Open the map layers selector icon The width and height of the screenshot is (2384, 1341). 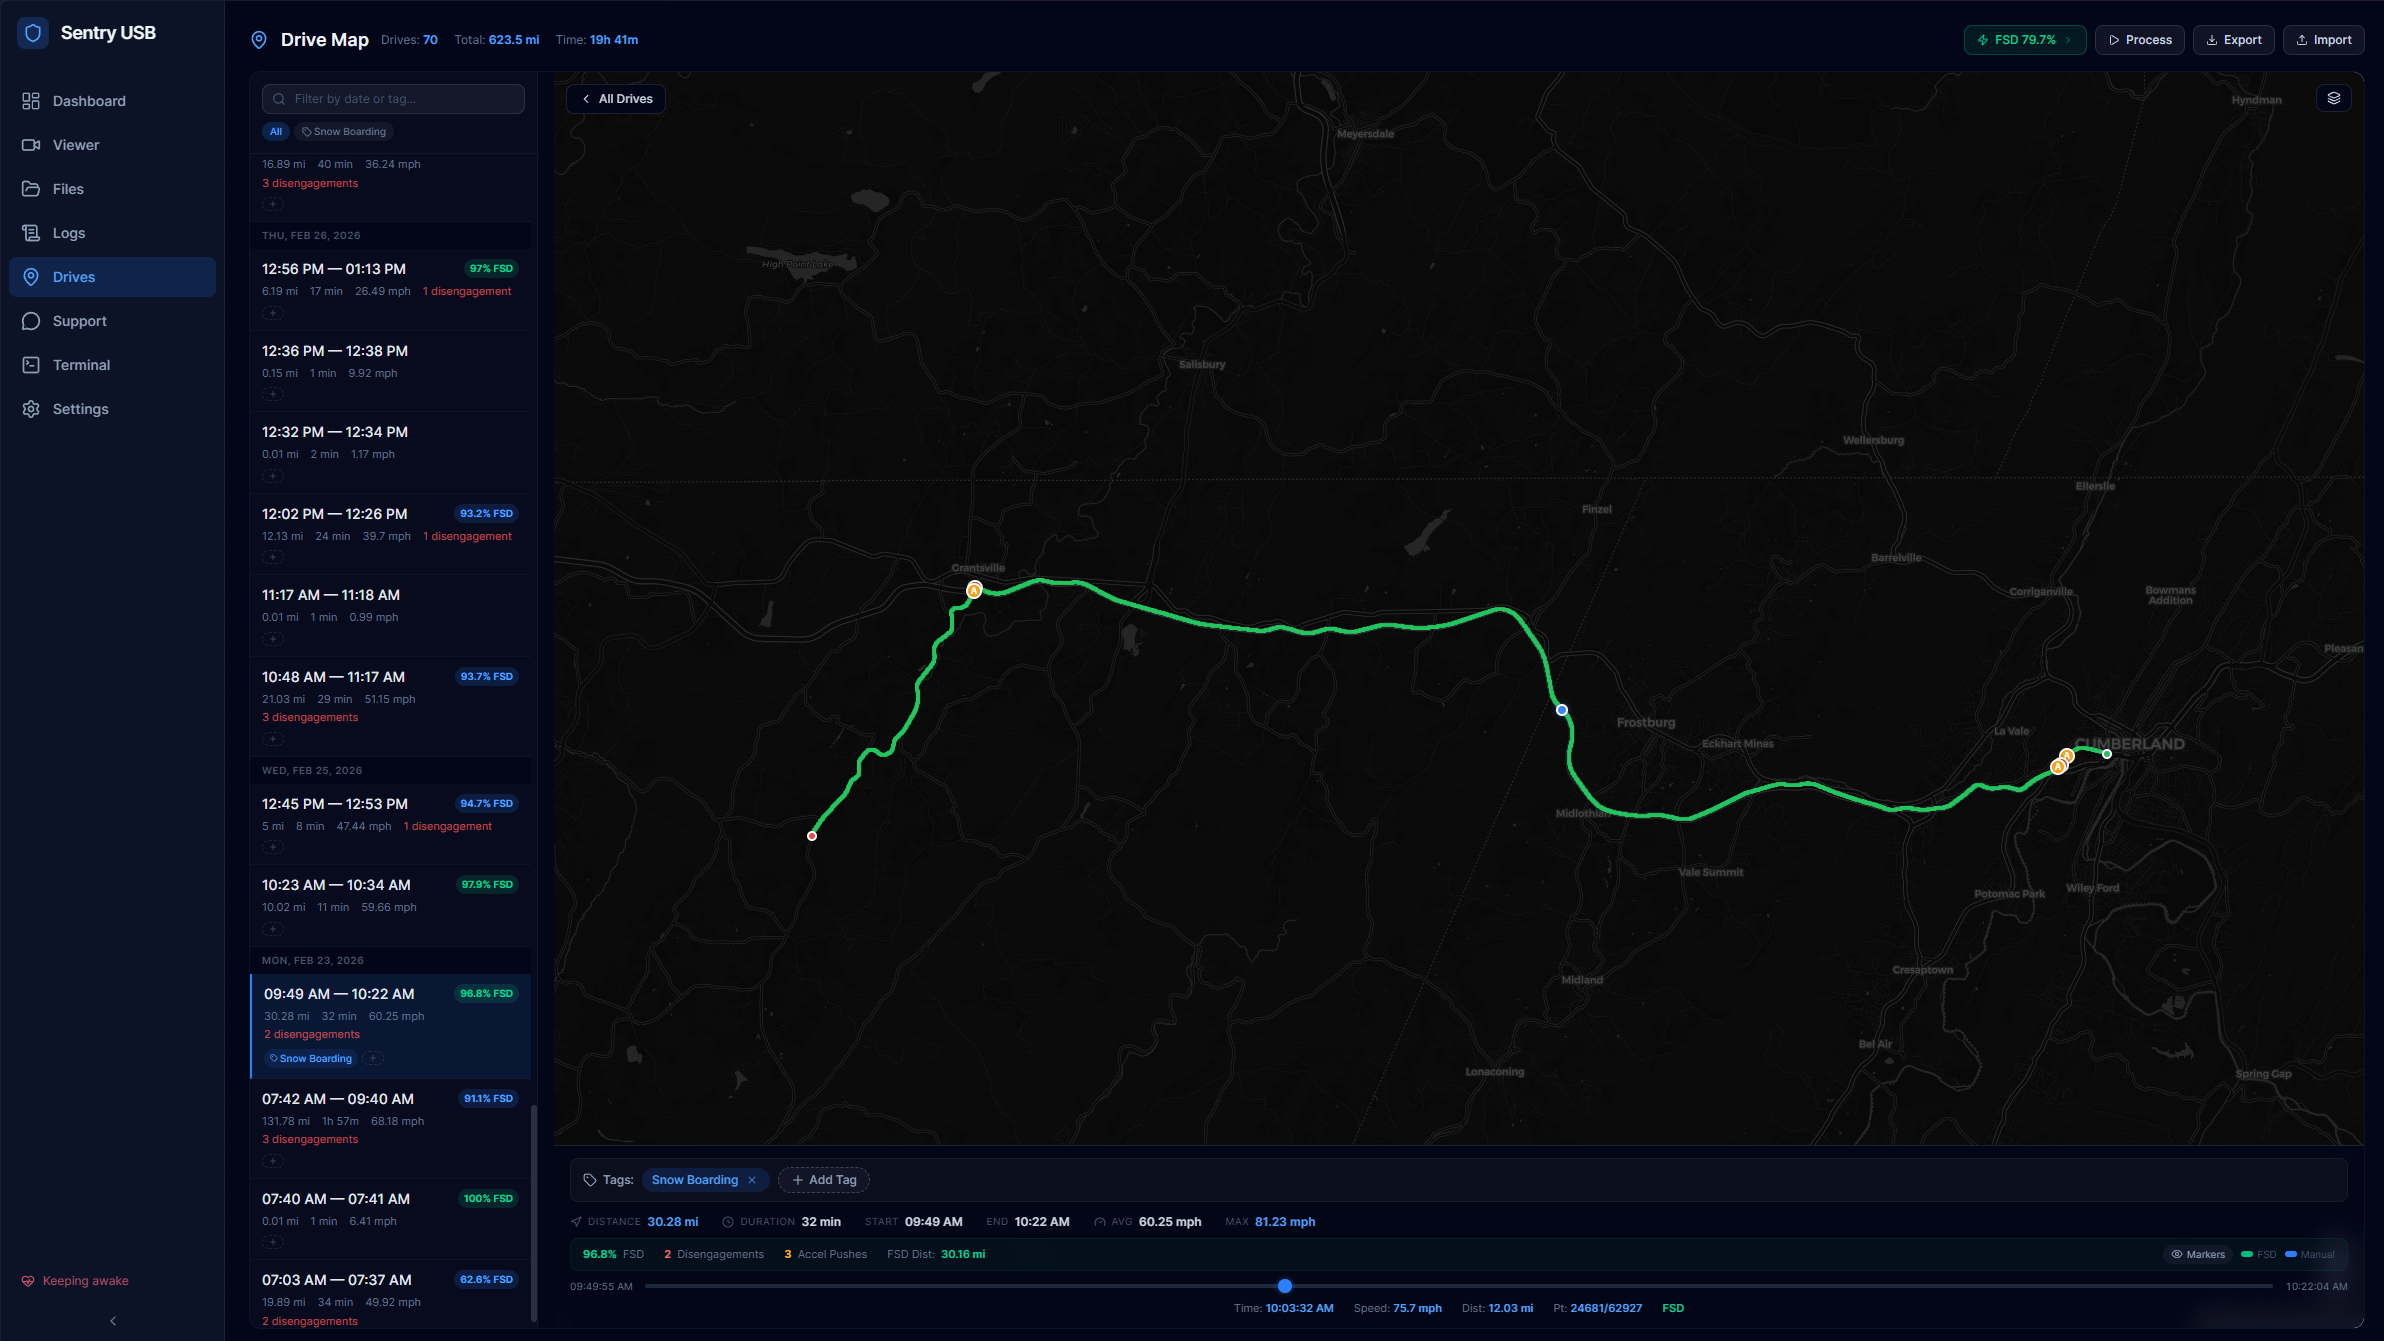(x=2333, y=98)
